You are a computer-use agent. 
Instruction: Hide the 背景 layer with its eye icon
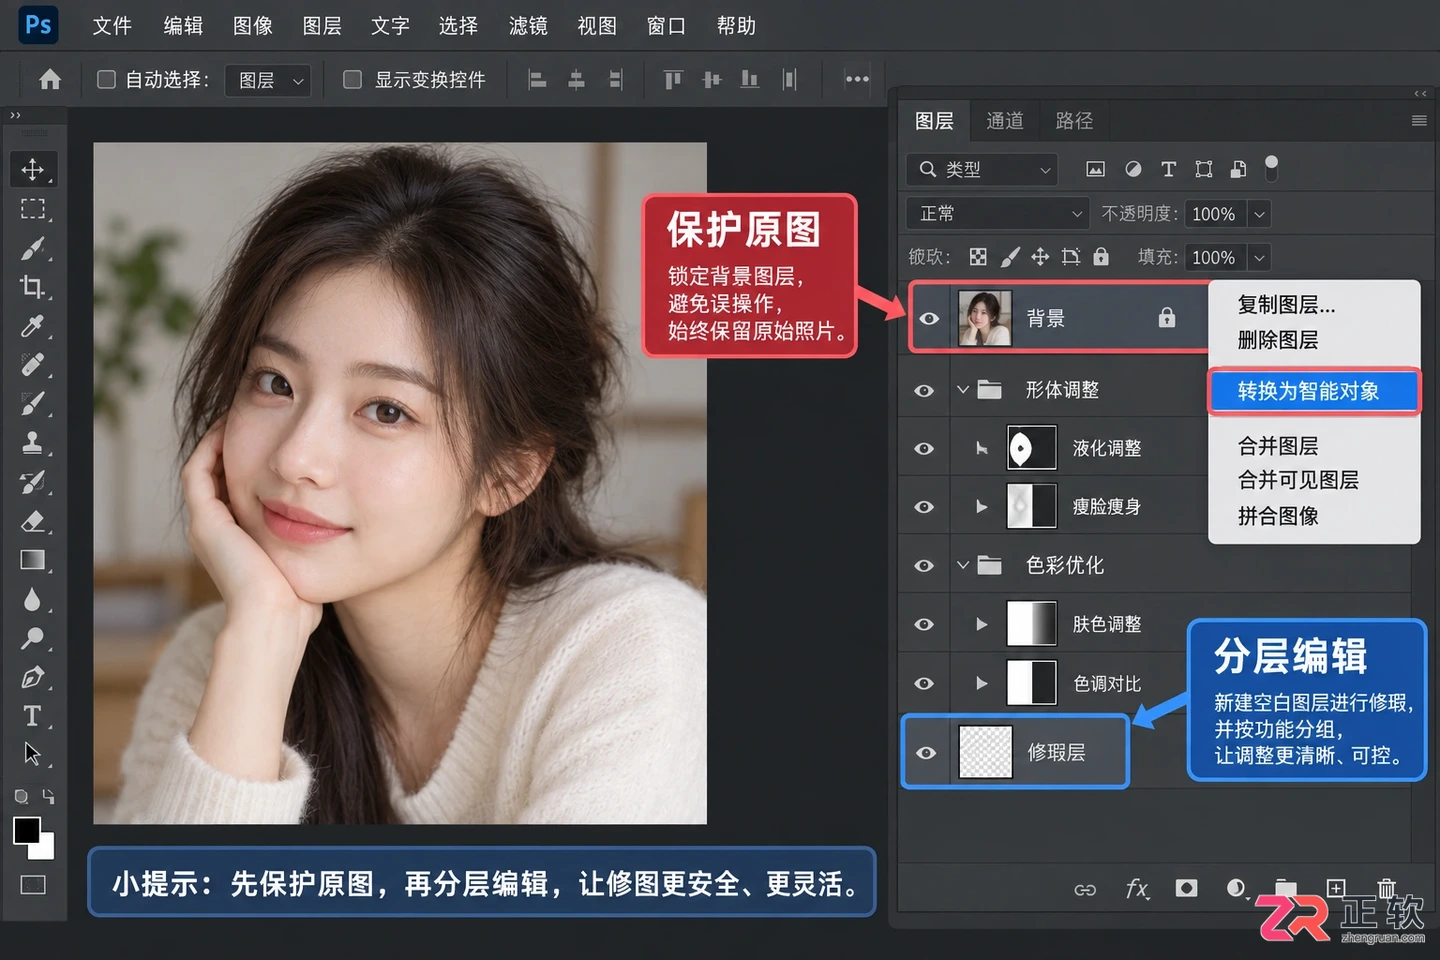click(x=930, y=319)
